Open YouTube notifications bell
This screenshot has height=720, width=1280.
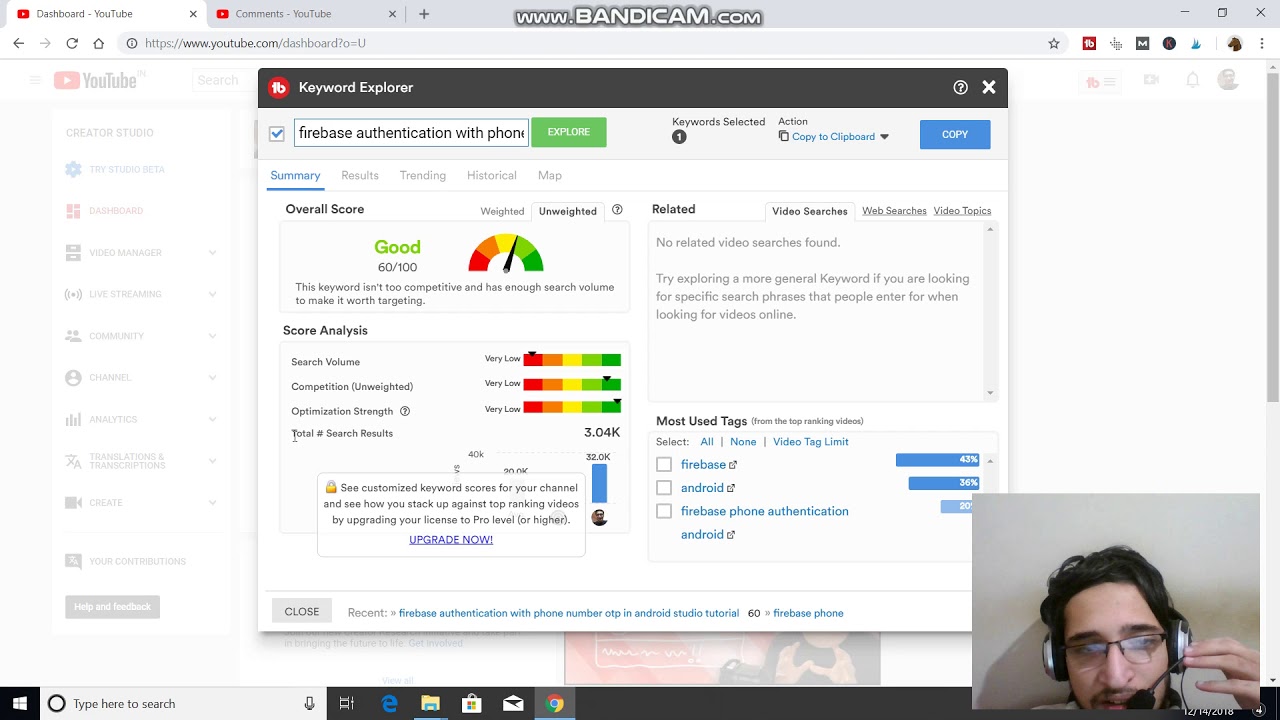pos(1192,80)
